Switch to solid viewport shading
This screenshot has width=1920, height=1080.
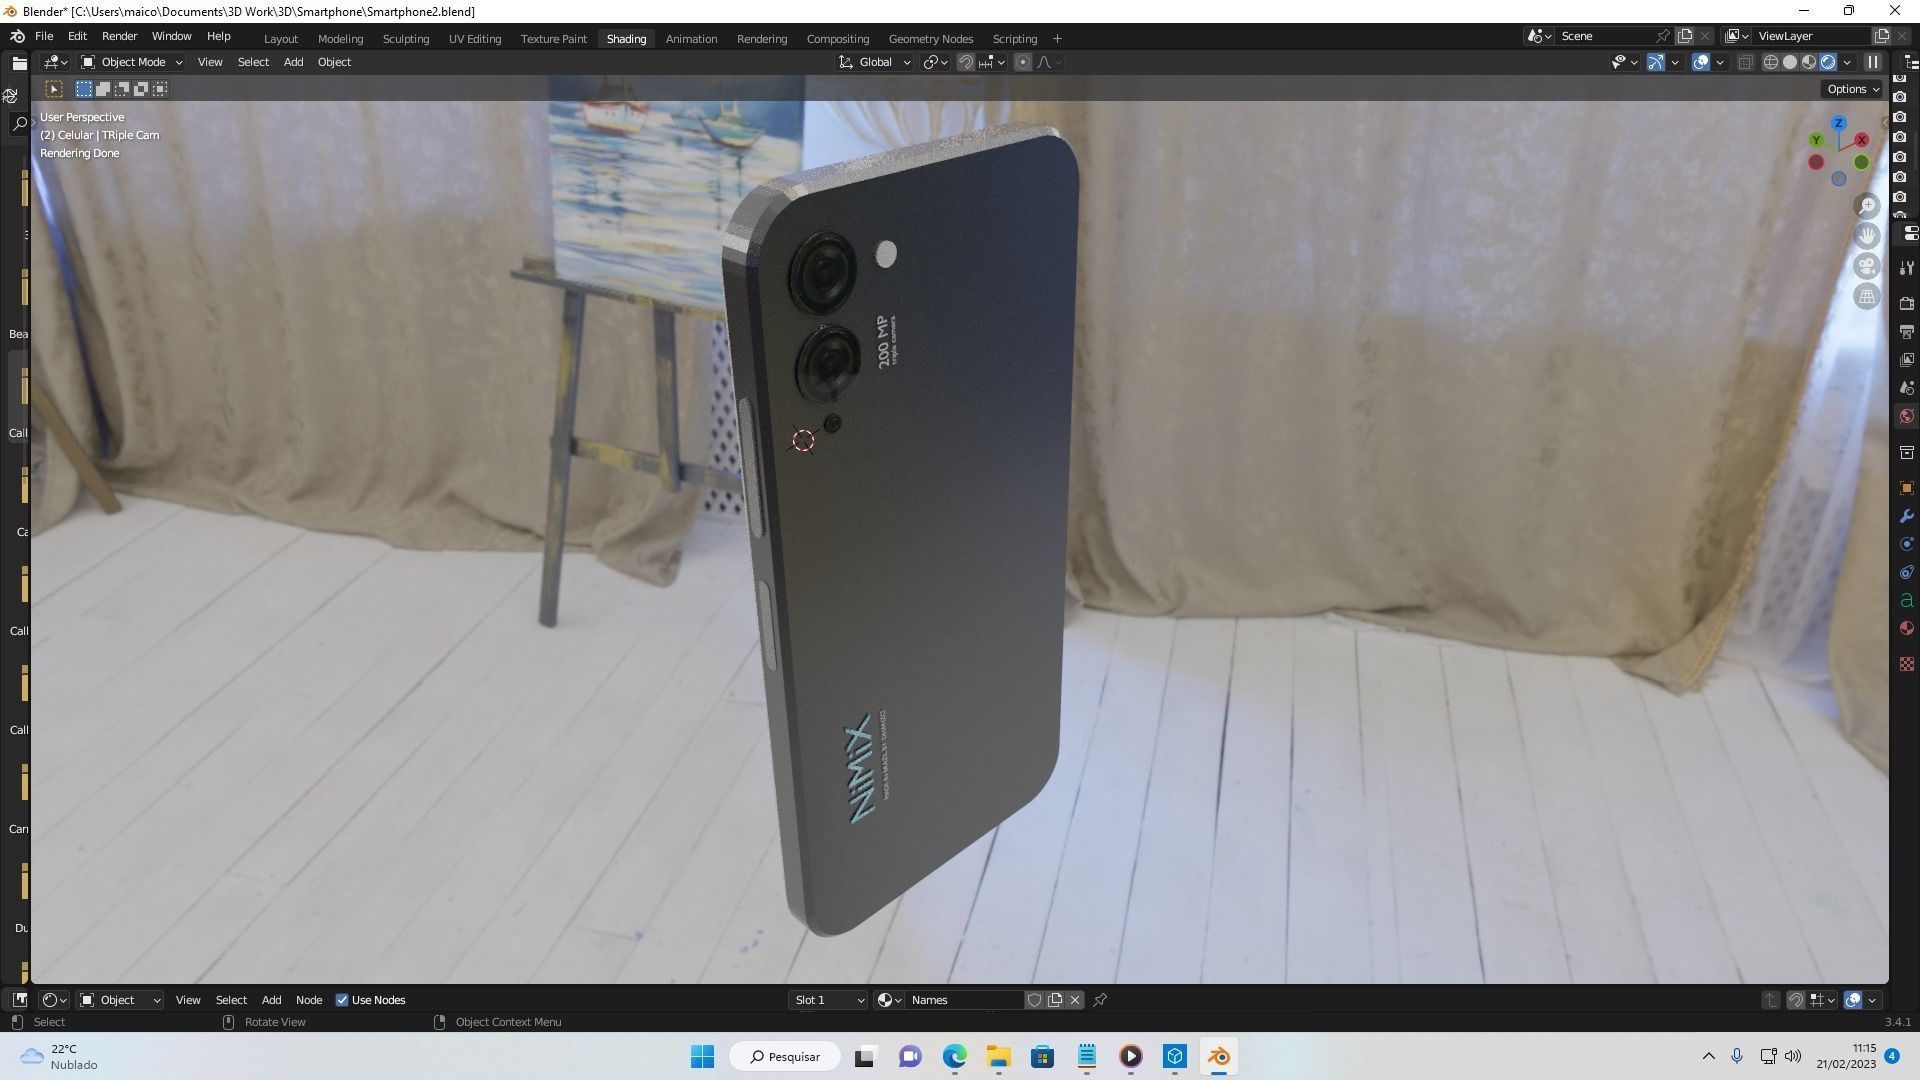pyautogui.click(x=1789, y=62)
